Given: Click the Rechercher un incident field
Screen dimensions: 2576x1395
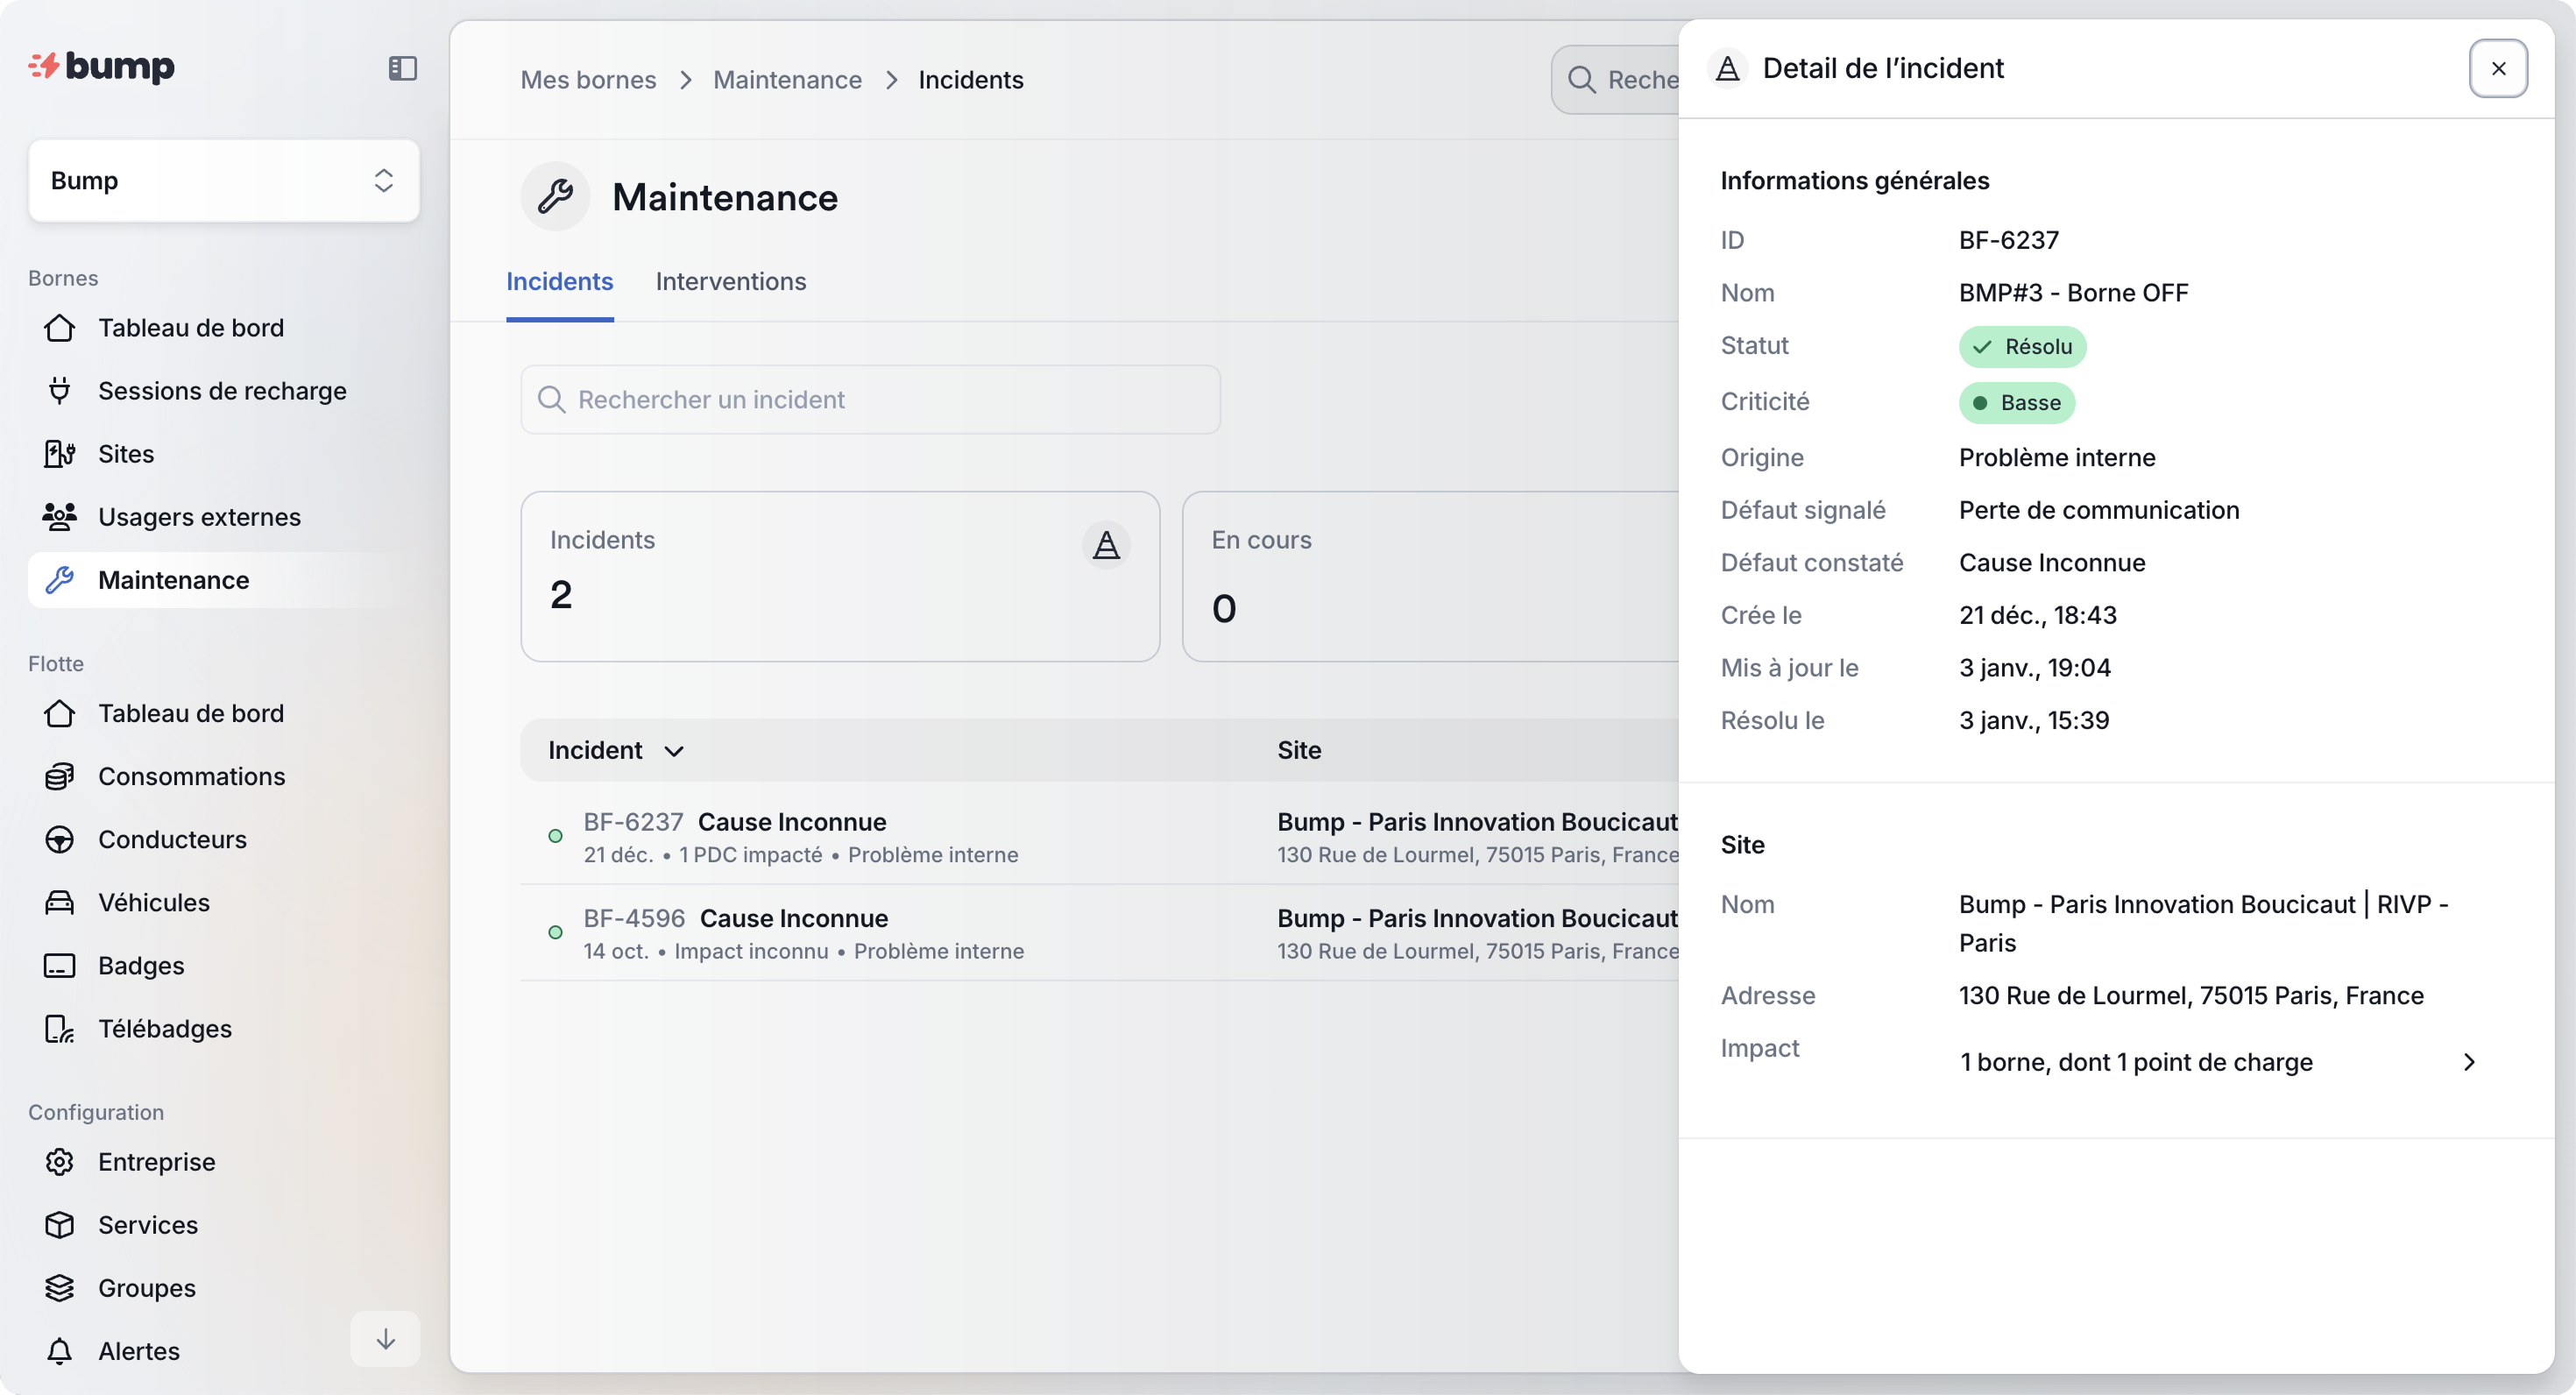Looking at the screenshot, I should tap(870, 400).
